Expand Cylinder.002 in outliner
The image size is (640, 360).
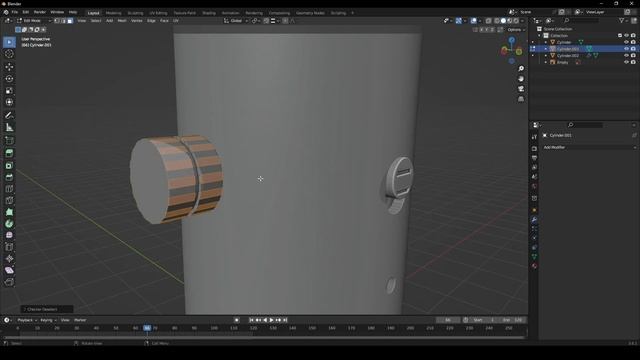coord(546,56)
